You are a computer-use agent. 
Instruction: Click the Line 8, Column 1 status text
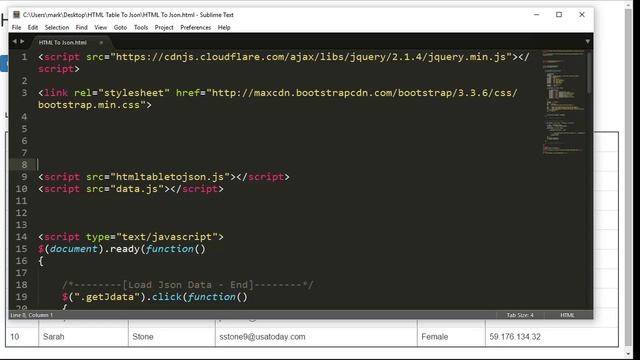click(31, 315)
